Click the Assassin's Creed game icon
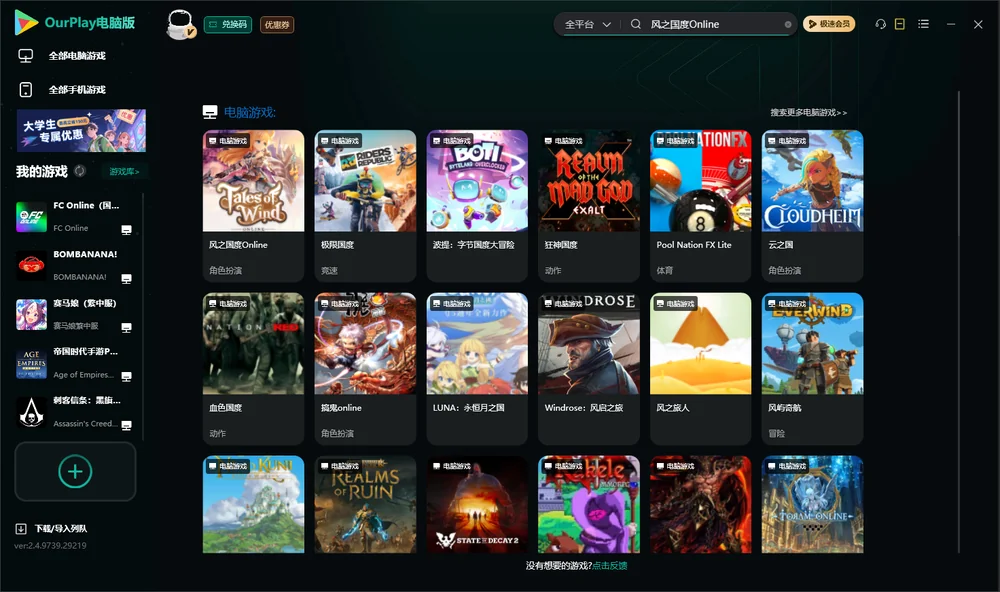Viewport: 1000px width, 592px height. click(31, 412)
